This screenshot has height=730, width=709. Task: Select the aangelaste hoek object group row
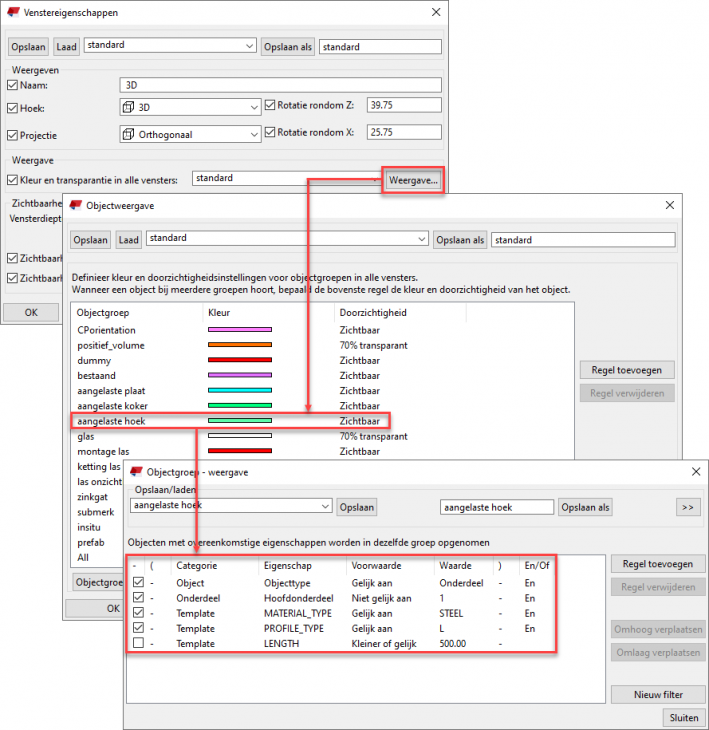pos(230,421)
